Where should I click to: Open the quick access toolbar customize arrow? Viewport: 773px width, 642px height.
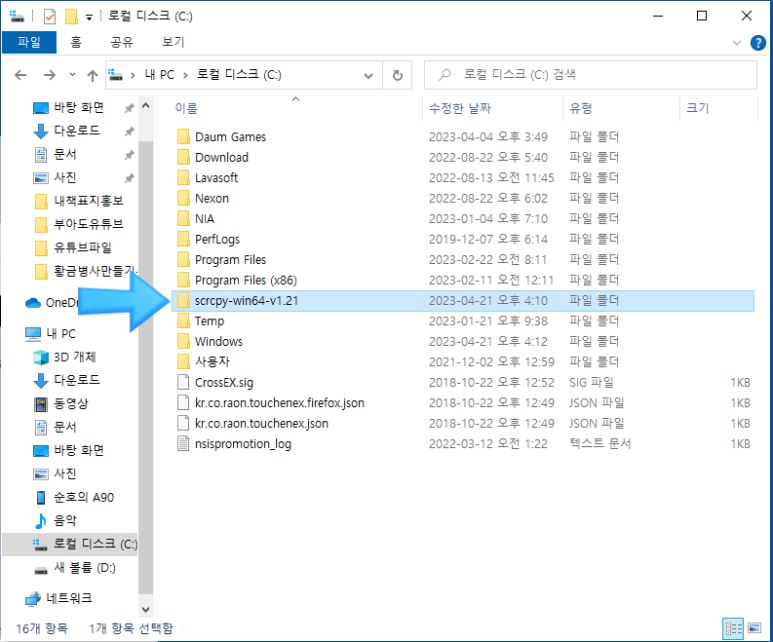(x=89, y=17)
